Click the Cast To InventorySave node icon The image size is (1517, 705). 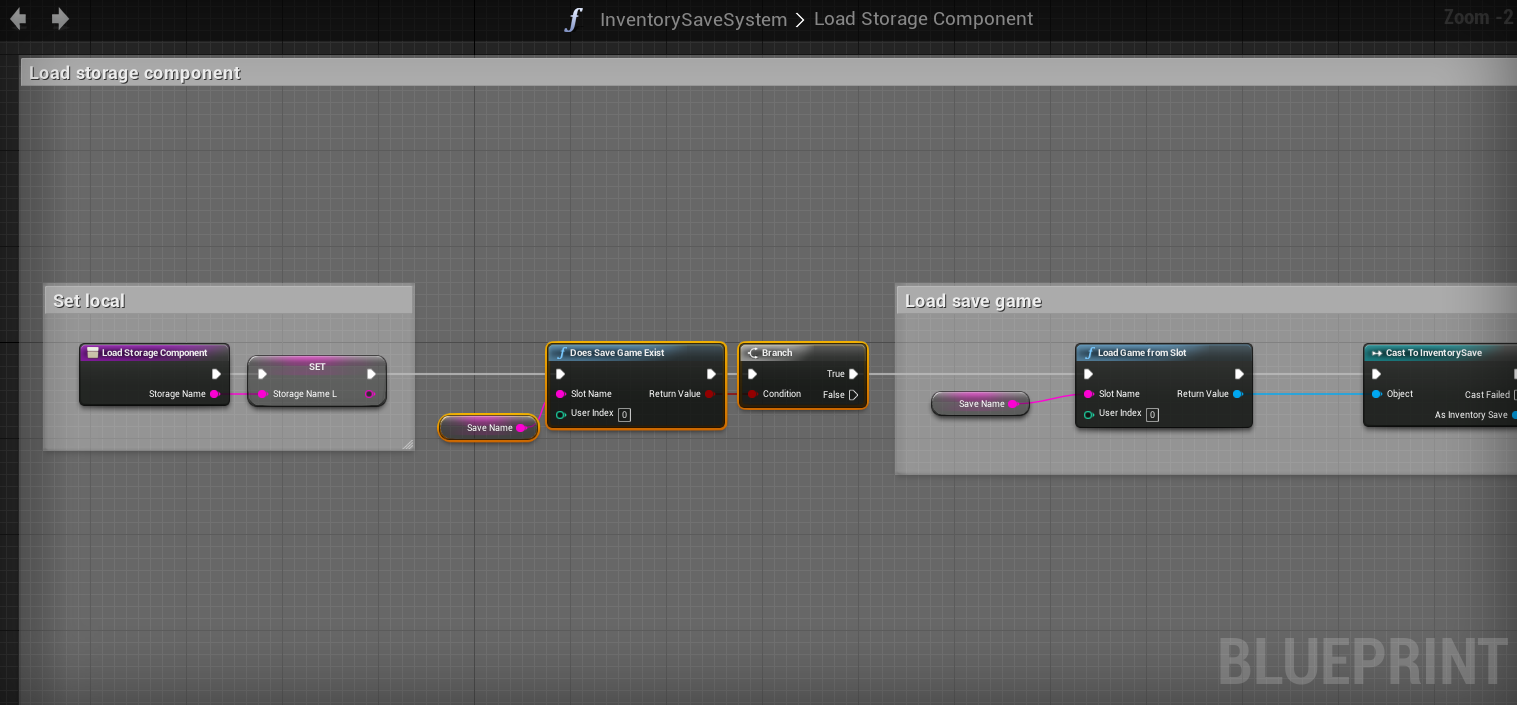(1376, 353)
